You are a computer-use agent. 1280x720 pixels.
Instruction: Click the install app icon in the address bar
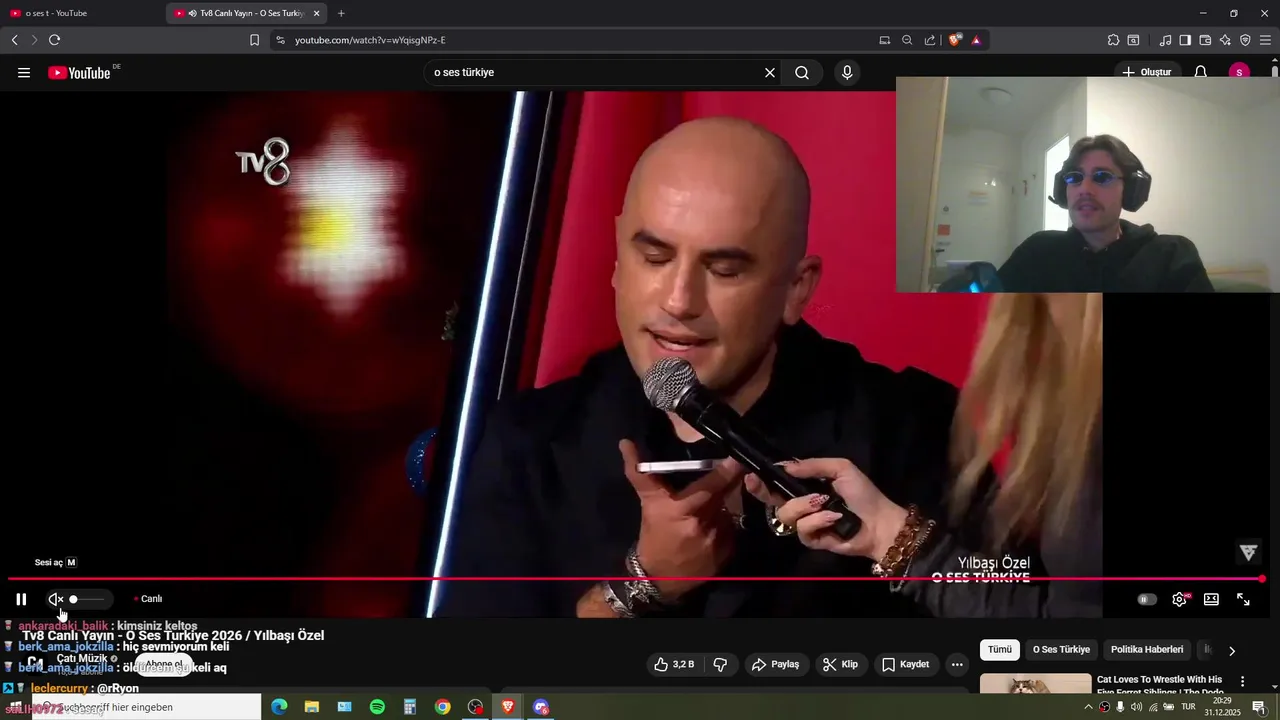pyautogui.click(x=884, y=40)
